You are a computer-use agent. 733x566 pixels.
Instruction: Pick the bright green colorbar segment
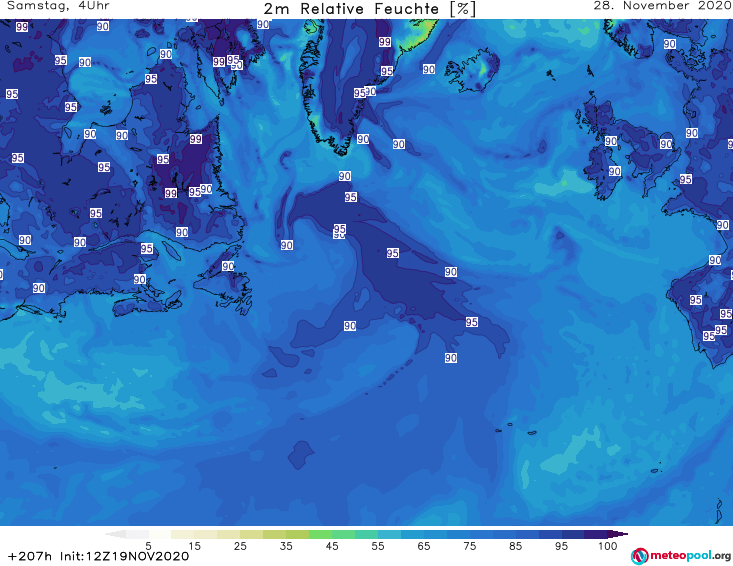coord(320,534)
